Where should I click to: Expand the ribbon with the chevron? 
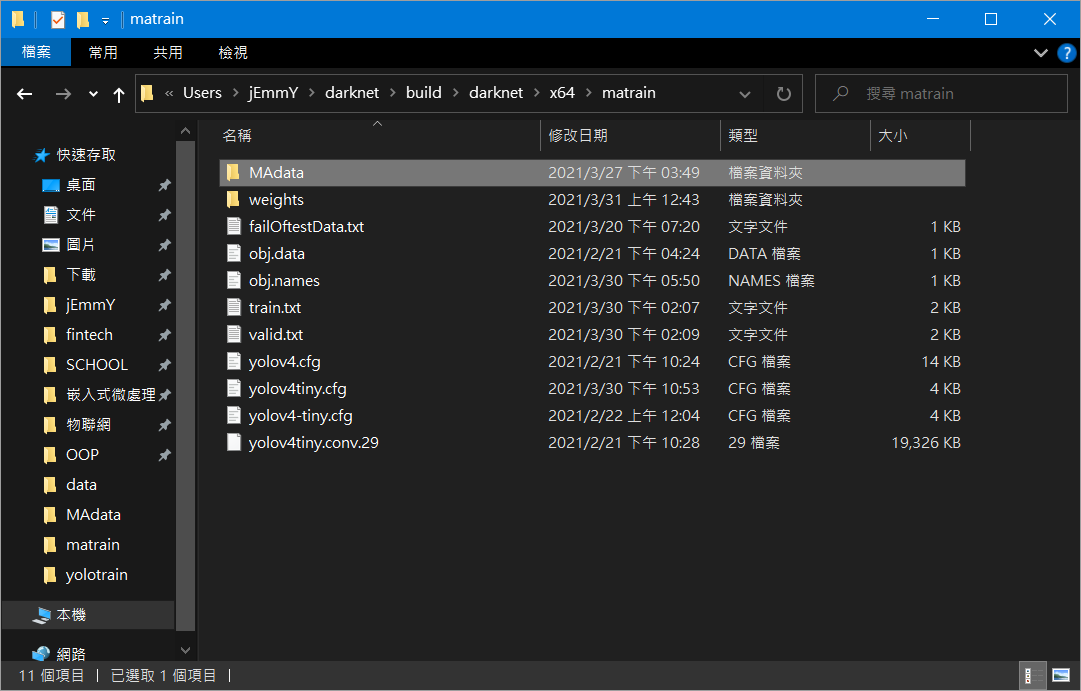coord(1041,53)
